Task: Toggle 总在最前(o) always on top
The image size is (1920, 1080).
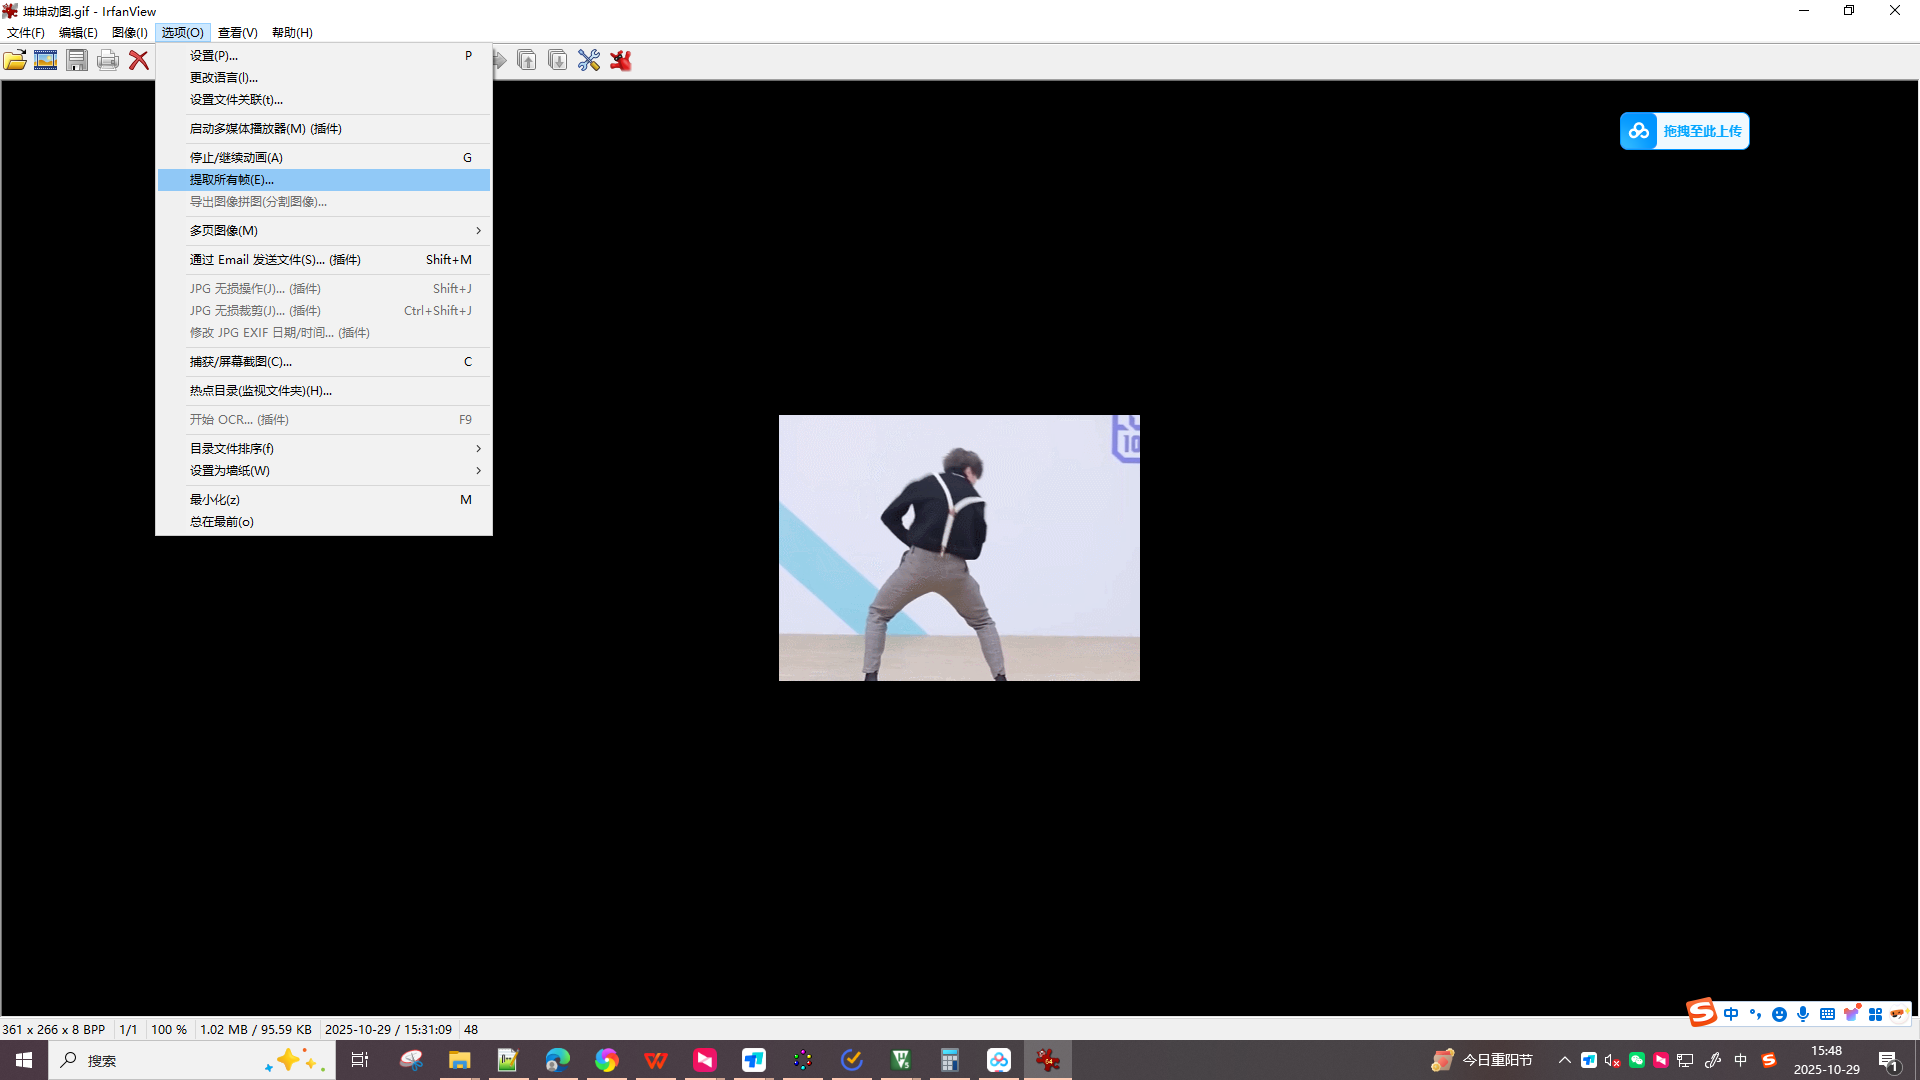Action: point(222,522)
